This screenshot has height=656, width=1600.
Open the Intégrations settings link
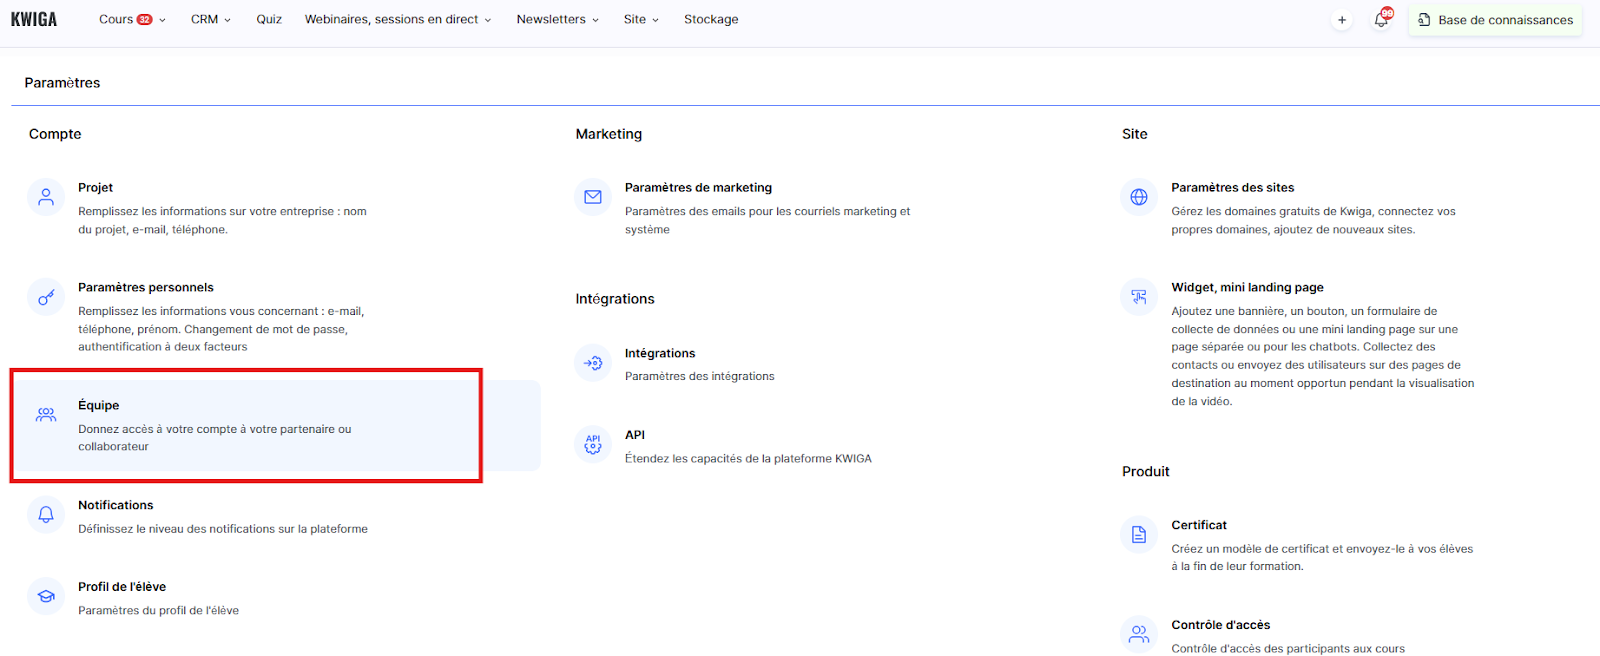[660, 353]
